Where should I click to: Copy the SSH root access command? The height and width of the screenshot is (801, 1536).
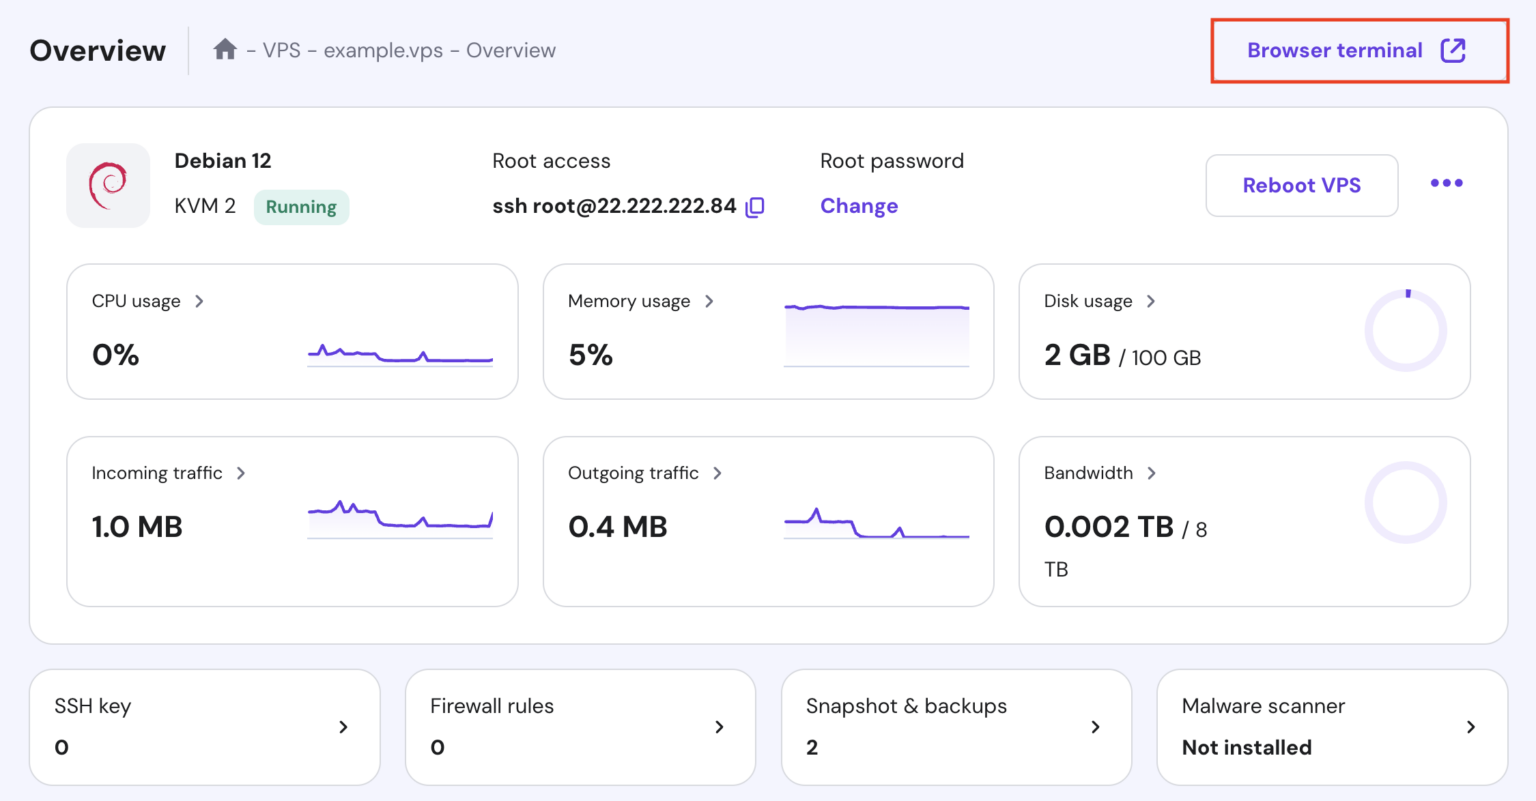[x=755, y=206]
